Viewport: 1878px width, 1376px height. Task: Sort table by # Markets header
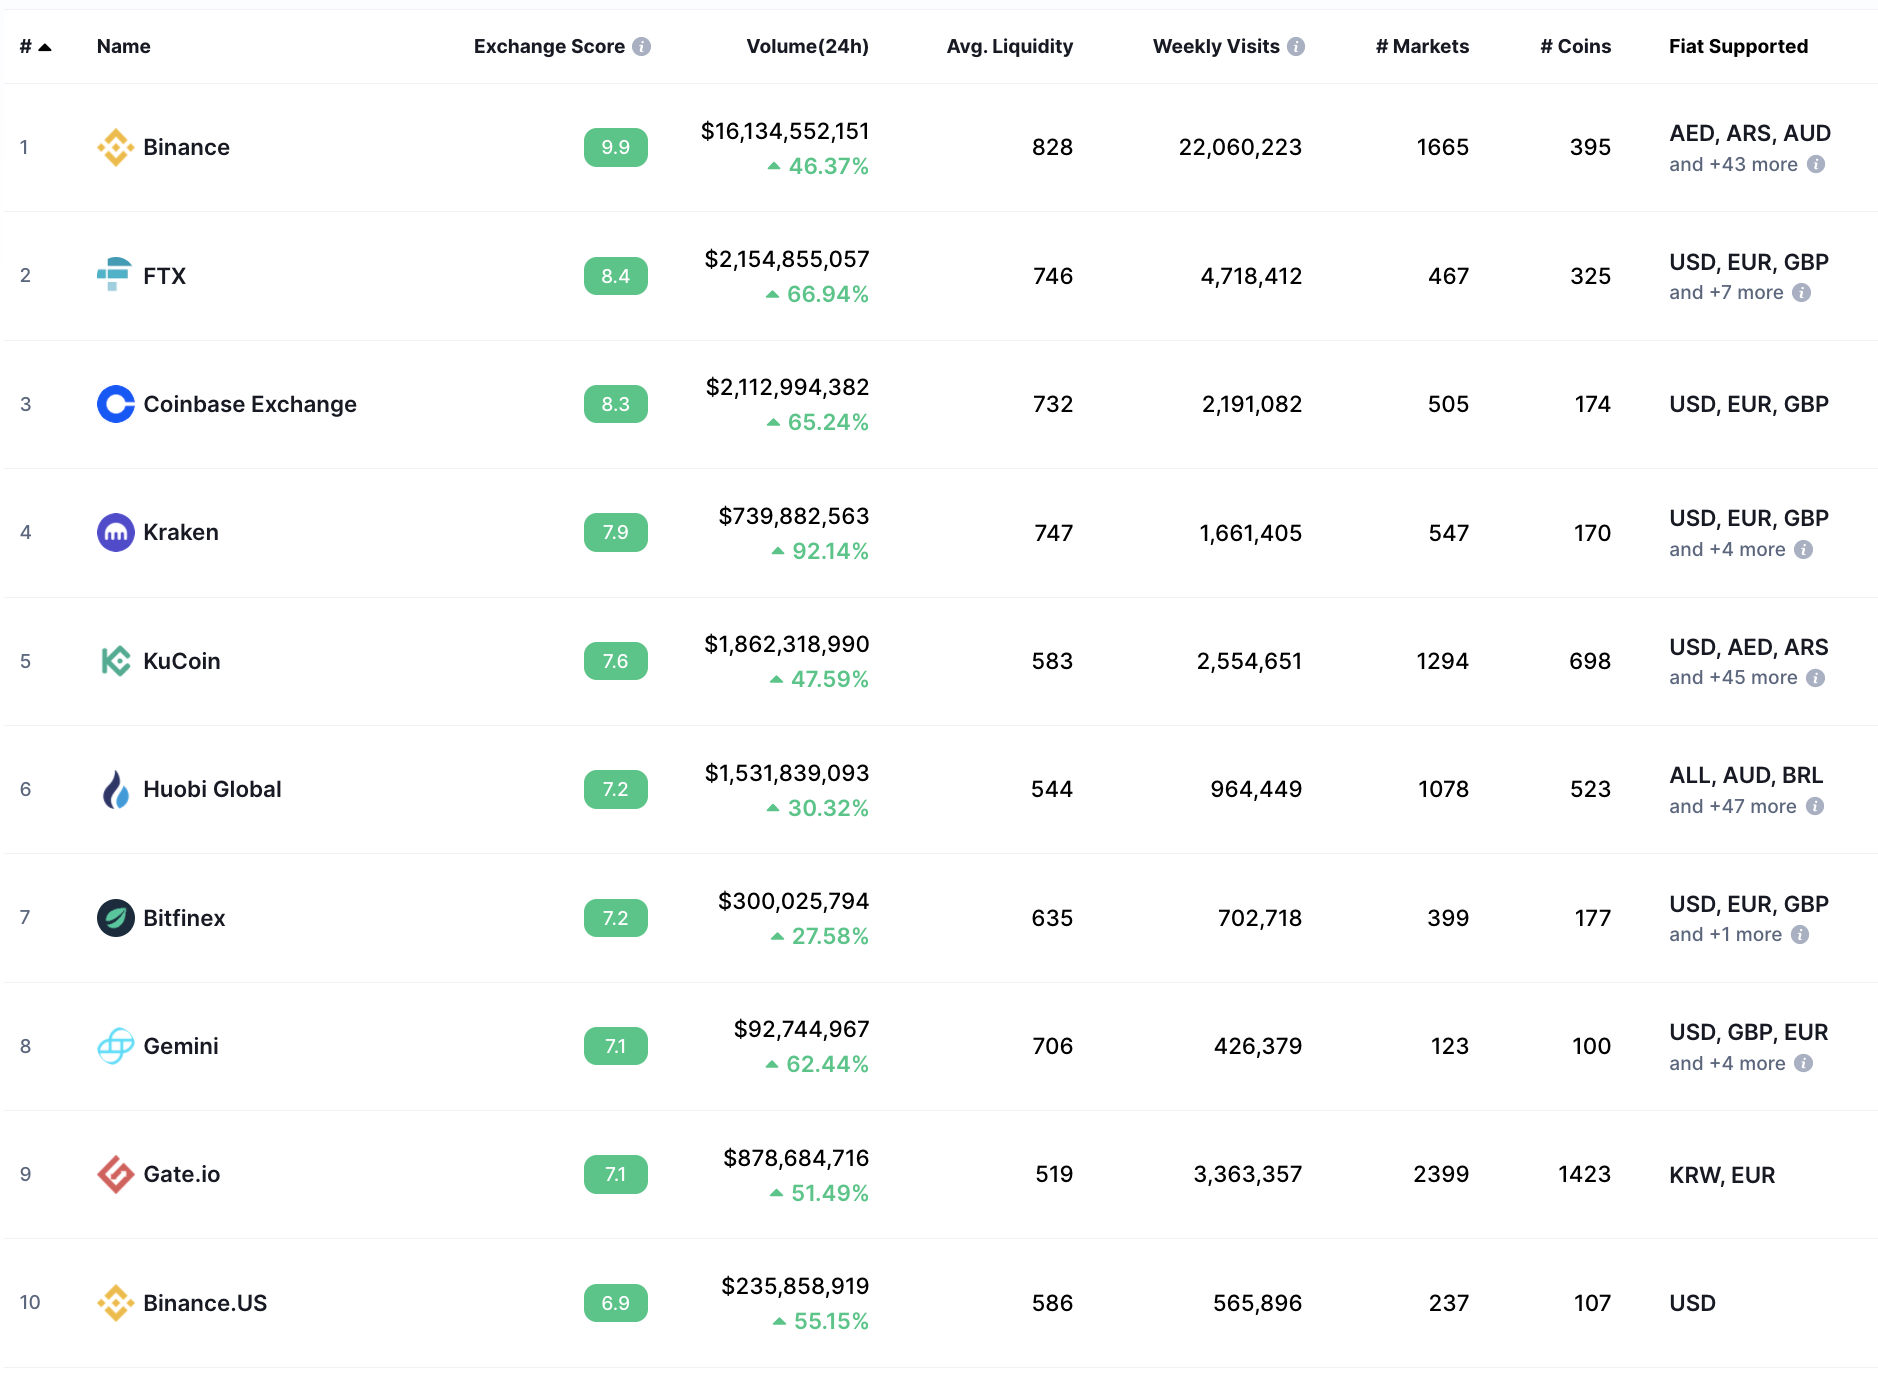click(x=1422, y=46)
